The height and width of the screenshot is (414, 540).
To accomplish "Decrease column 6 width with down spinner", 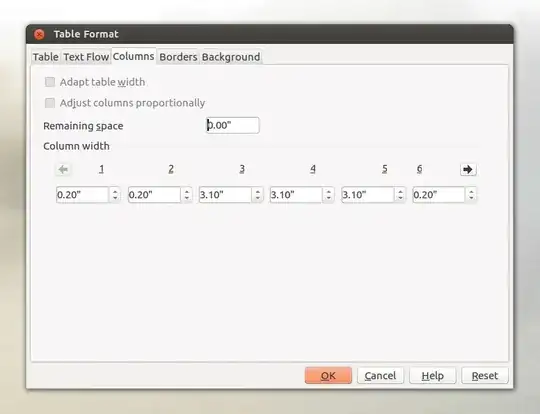I will tap(471, 199).
